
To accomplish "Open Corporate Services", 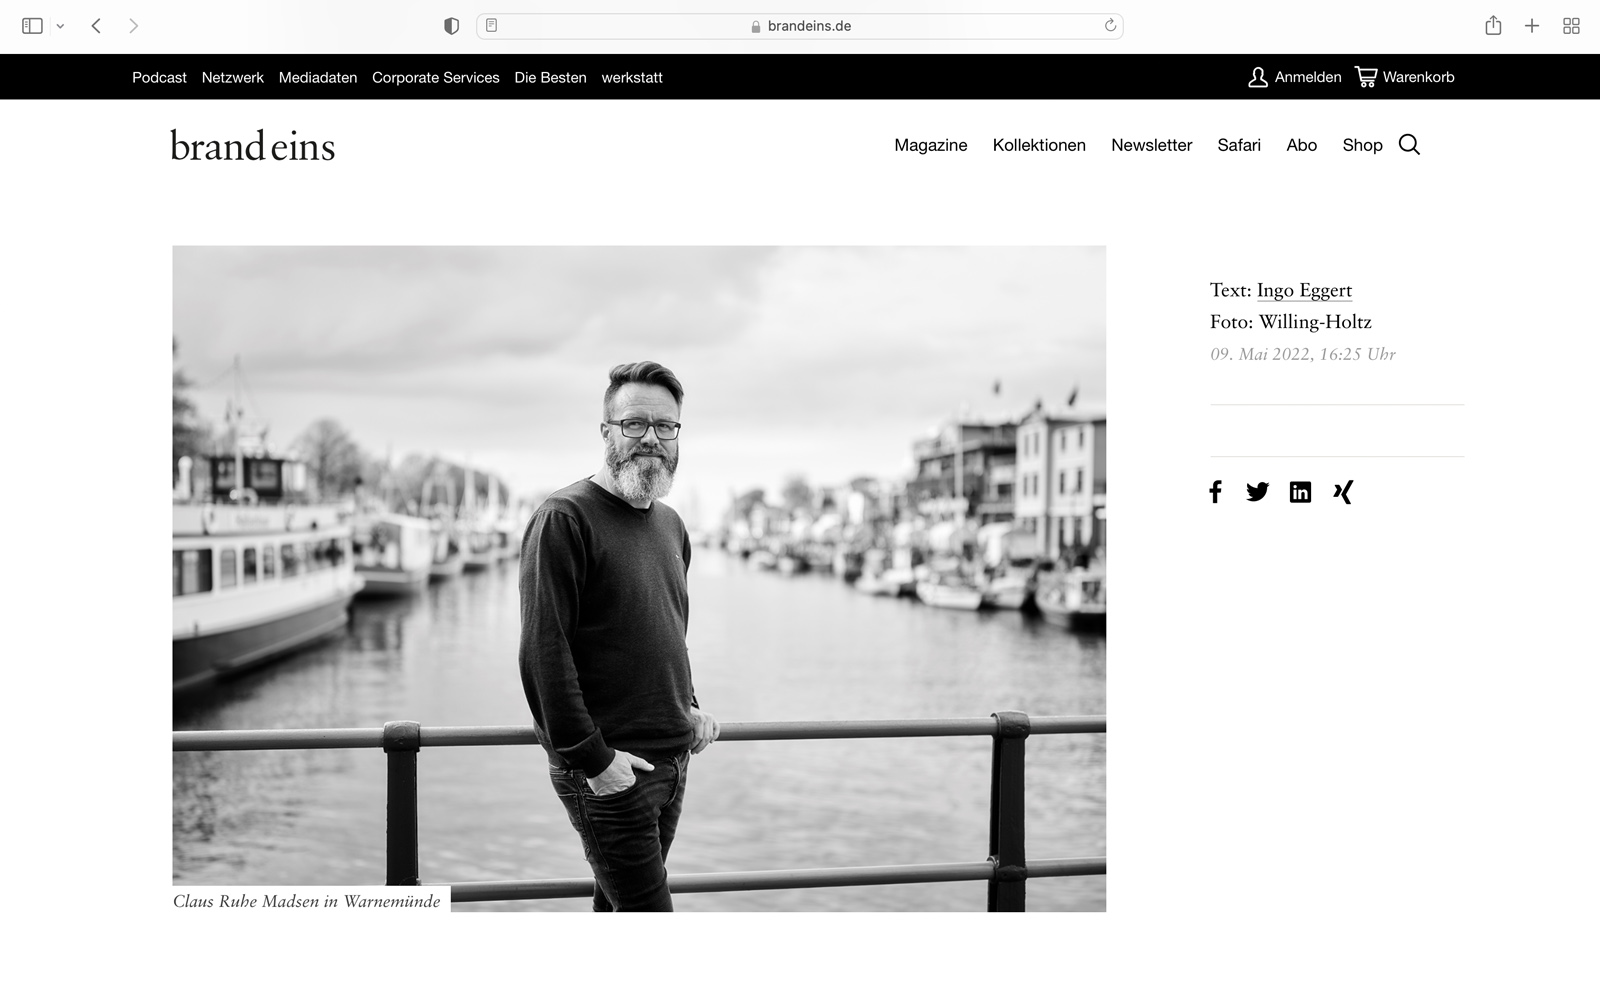I will tap(436, 77).
